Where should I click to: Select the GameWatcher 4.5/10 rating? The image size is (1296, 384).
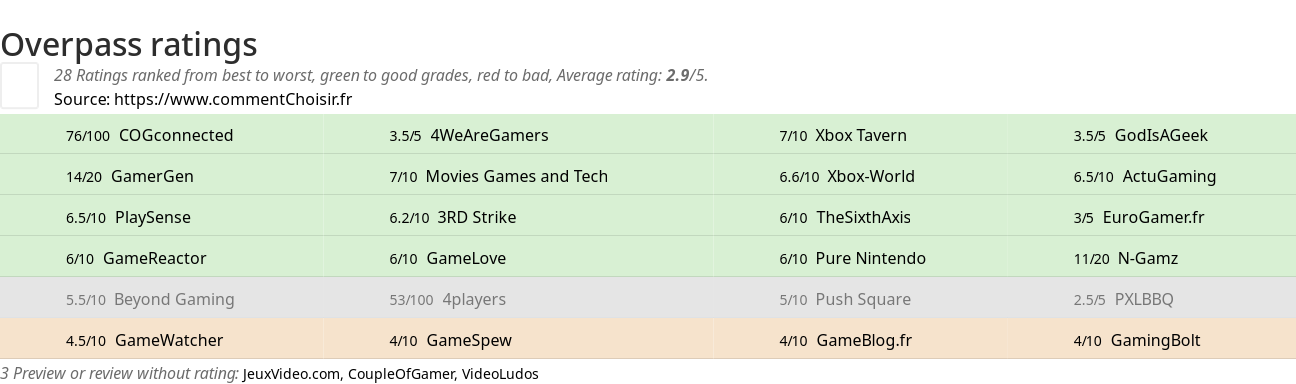tap(145, 340)
